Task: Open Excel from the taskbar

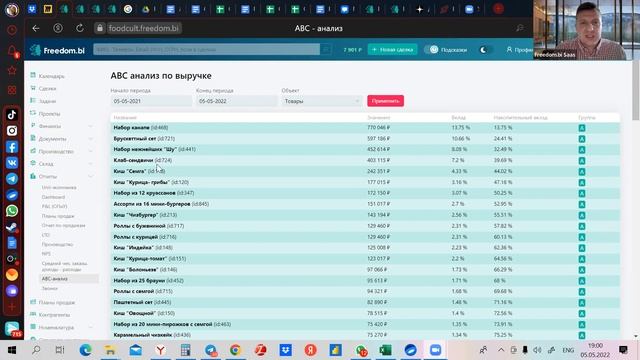Action: pyautogui.click(x=385, y=350)
